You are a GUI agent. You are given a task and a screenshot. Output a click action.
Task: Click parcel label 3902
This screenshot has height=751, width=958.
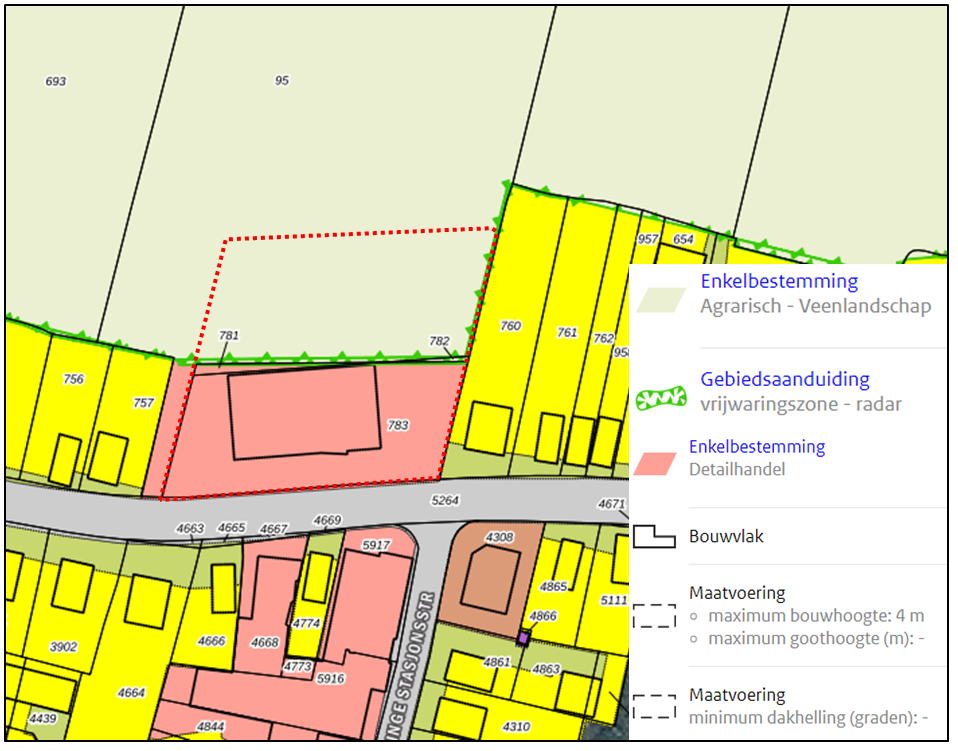pyautogui.click(x=64, y=646)
